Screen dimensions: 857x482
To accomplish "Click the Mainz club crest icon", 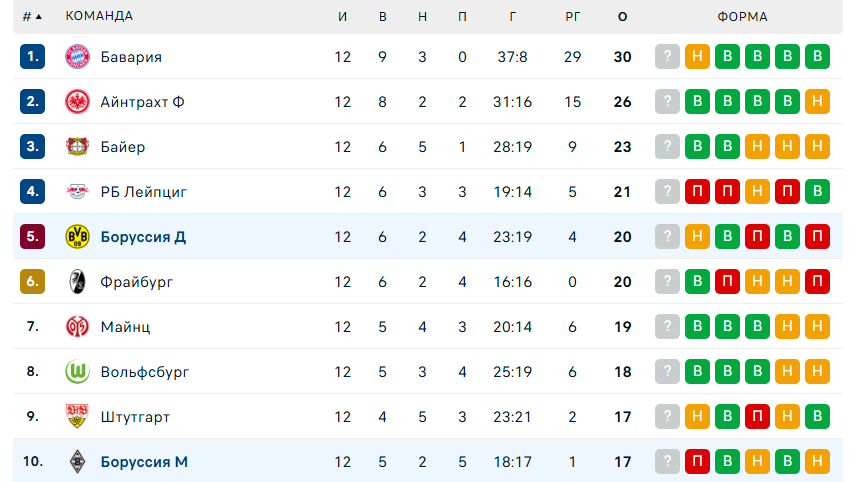I will pos(77,327).
